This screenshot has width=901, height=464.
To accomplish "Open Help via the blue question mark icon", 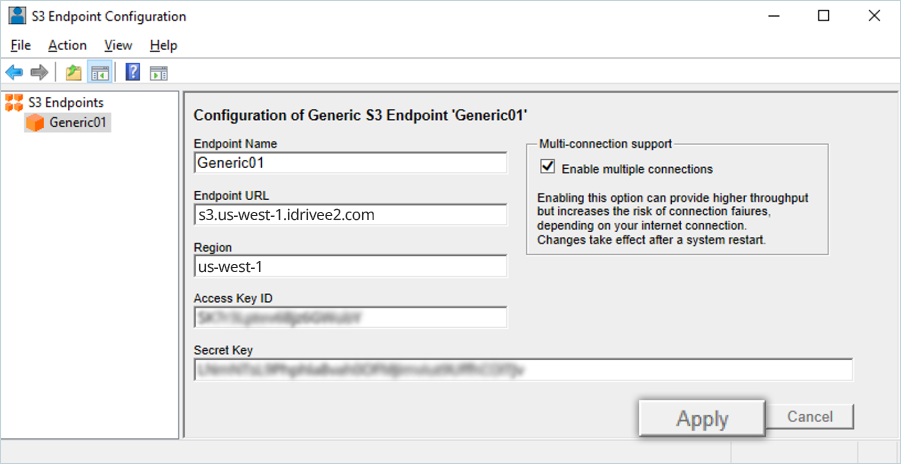I will click(132, 72).
